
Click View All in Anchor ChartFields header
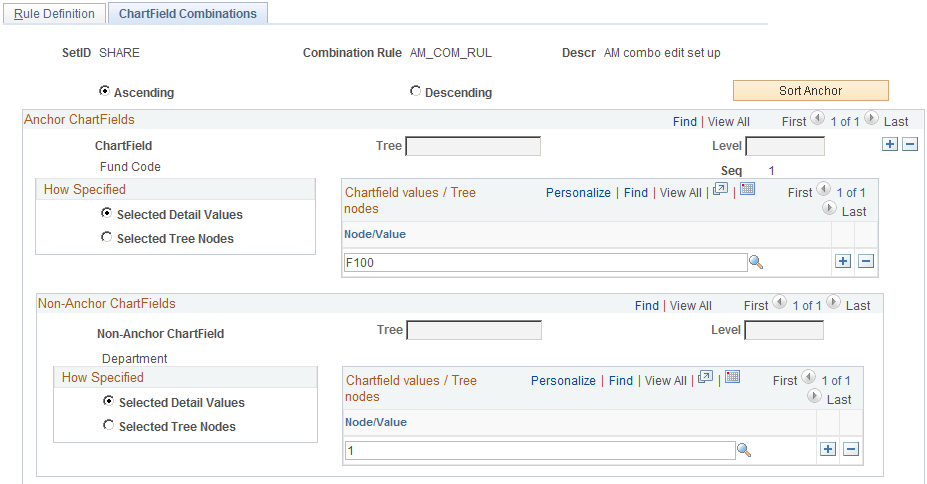tap(728, 122)
